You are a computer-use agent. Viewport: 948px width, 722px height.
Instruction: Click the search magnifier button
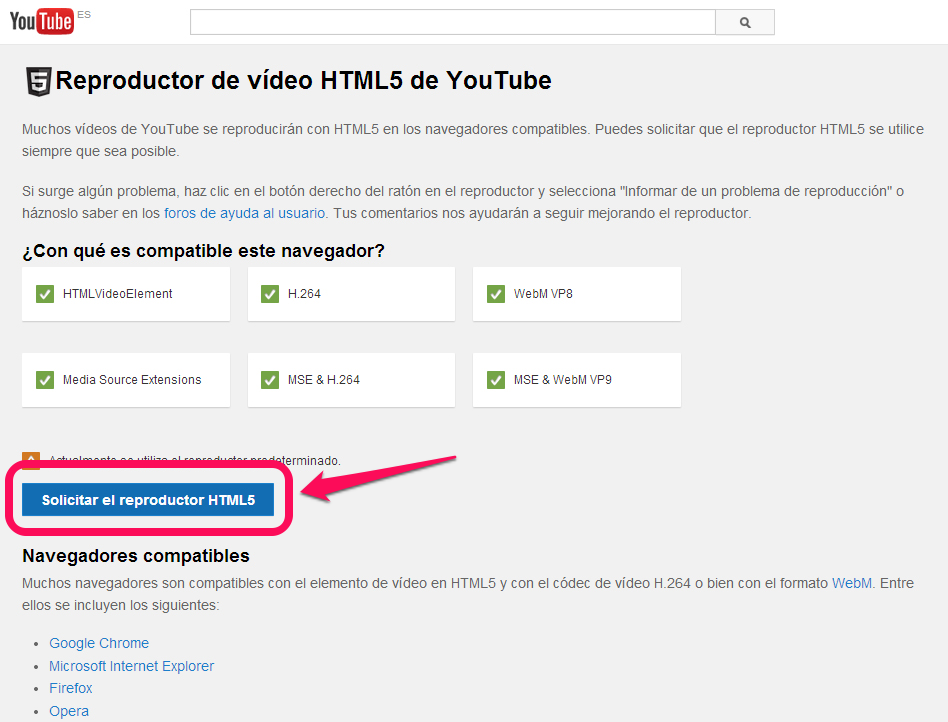pos(745,22)
